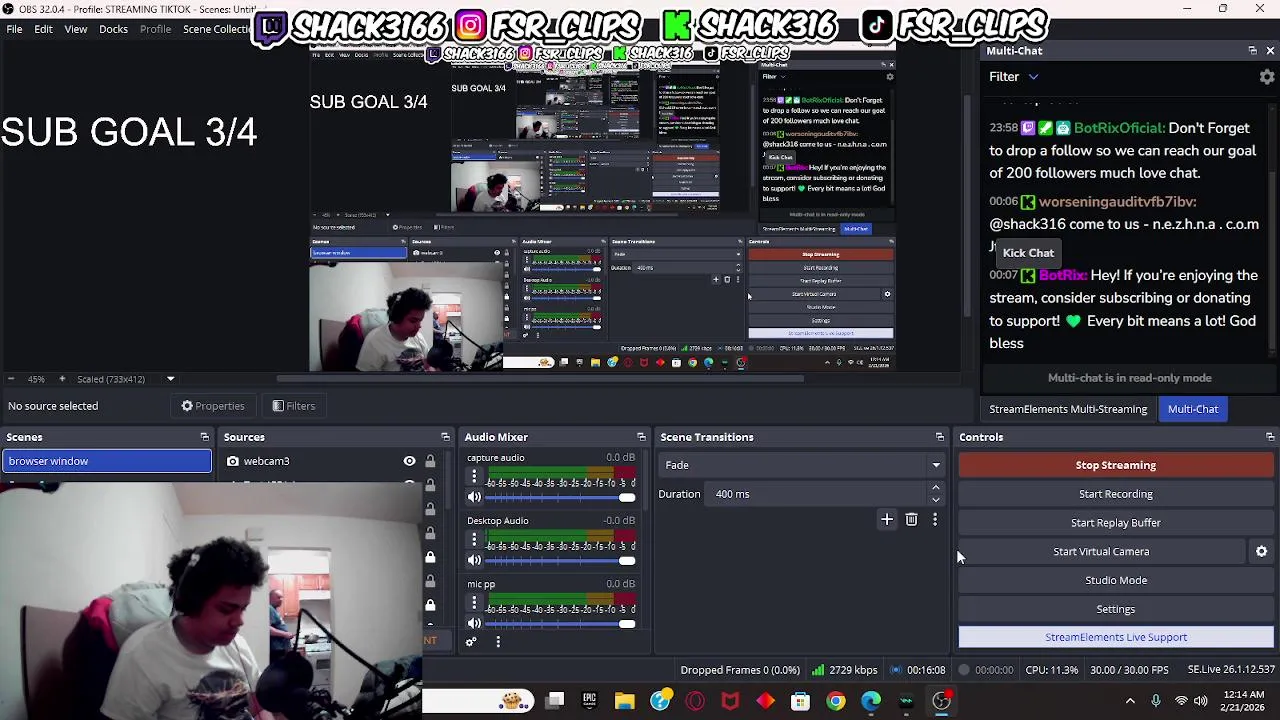
Task: Adjust Desktop Audio volume slider
Action: coord(560,560)
